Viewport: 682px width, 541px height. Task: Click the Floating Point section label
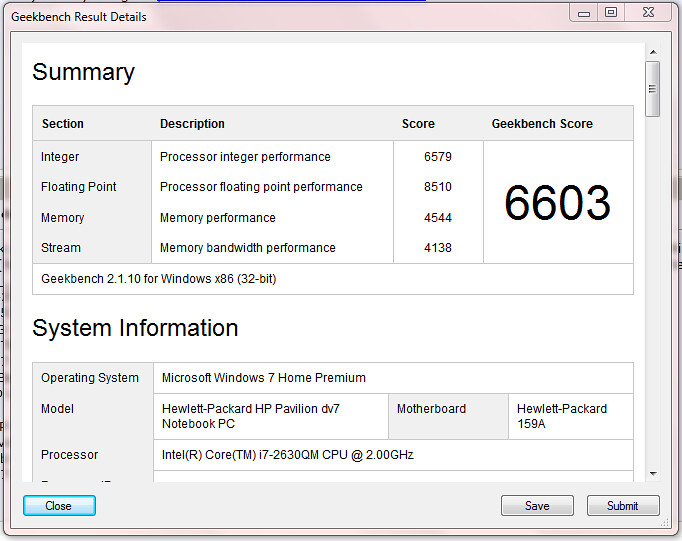click(79, 187)
